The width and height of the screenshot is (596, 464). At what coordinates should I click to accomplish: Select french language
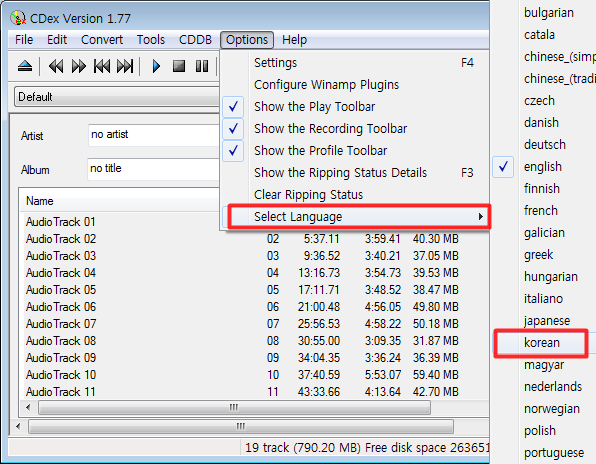pyautogui.click(x=541, y=211)
